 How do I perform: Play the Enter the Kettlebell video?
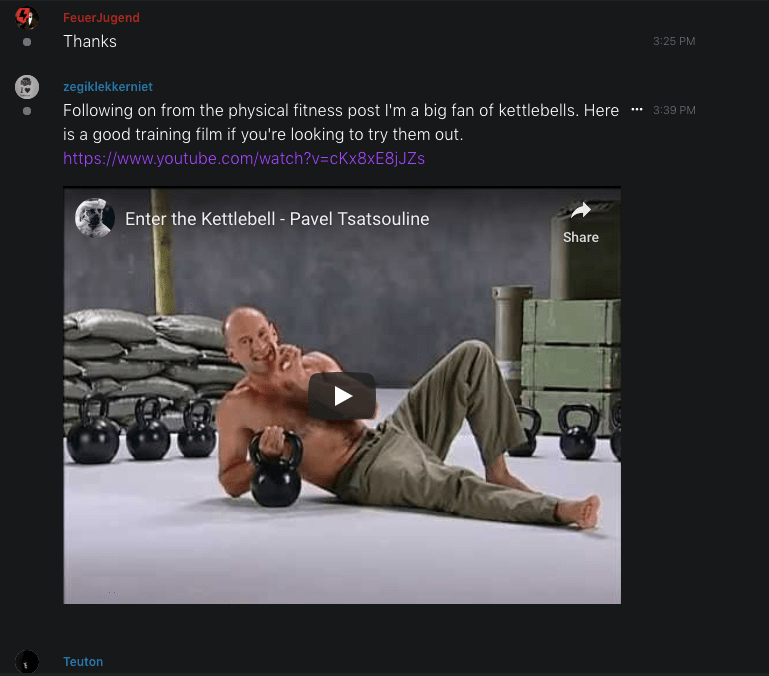pos(342,395)
